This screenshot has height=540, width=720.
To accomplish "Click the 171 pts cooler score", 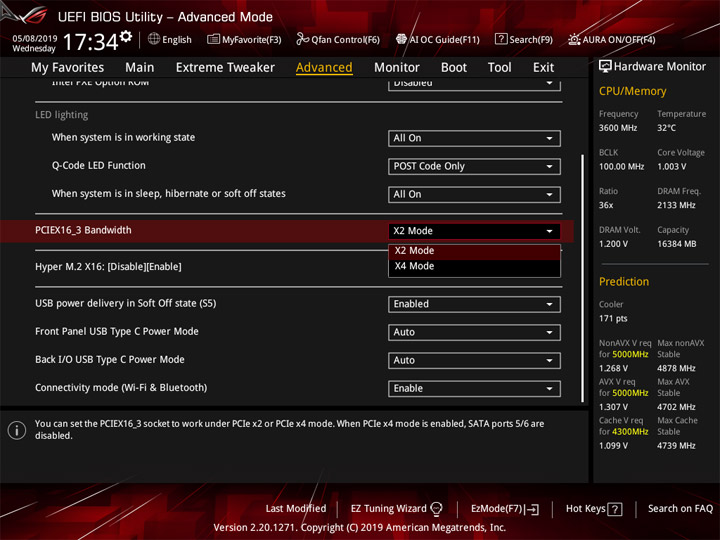I will coord(613,319).
